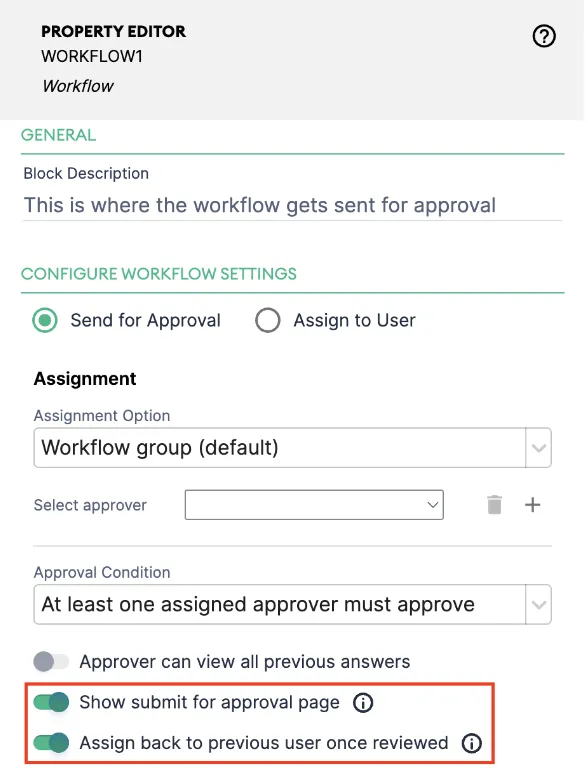Show info for submit for approval page
Screen dimensions: 588x778
tap(363, 703)
